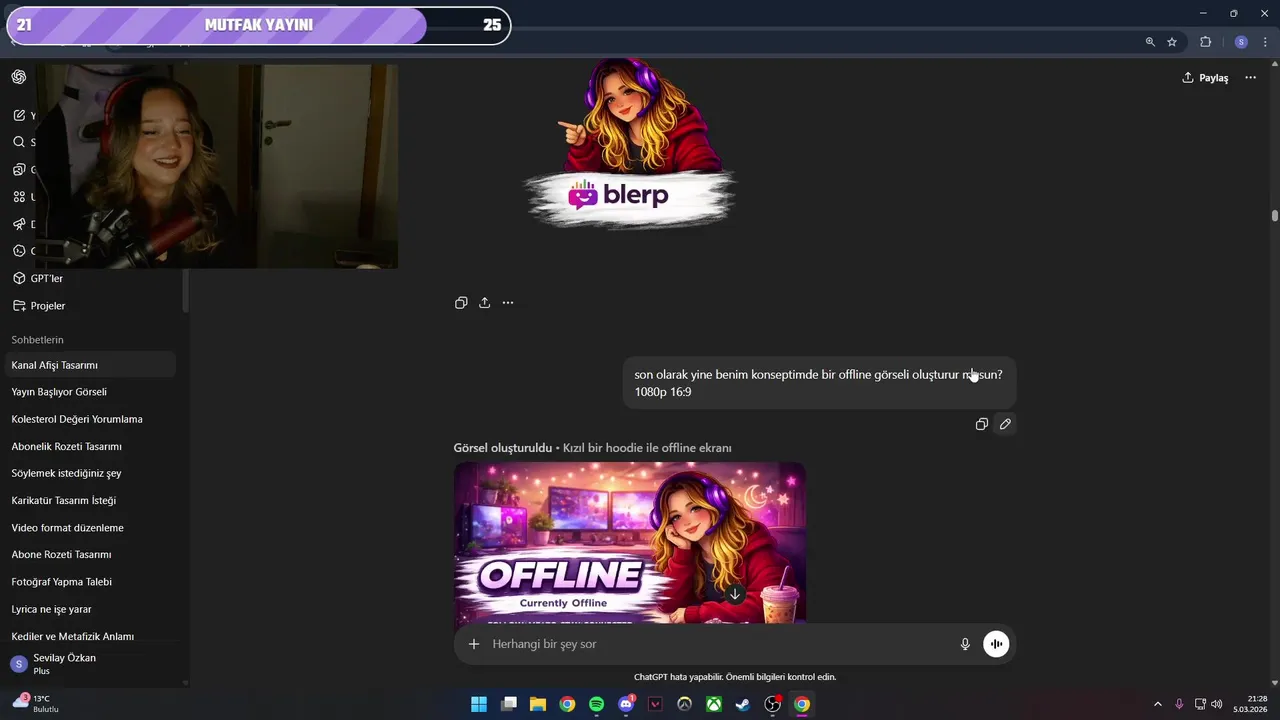Open the weather widget showing 13°C Bulutlu
The image size is (1280, 720).
[x=36, y=703]
